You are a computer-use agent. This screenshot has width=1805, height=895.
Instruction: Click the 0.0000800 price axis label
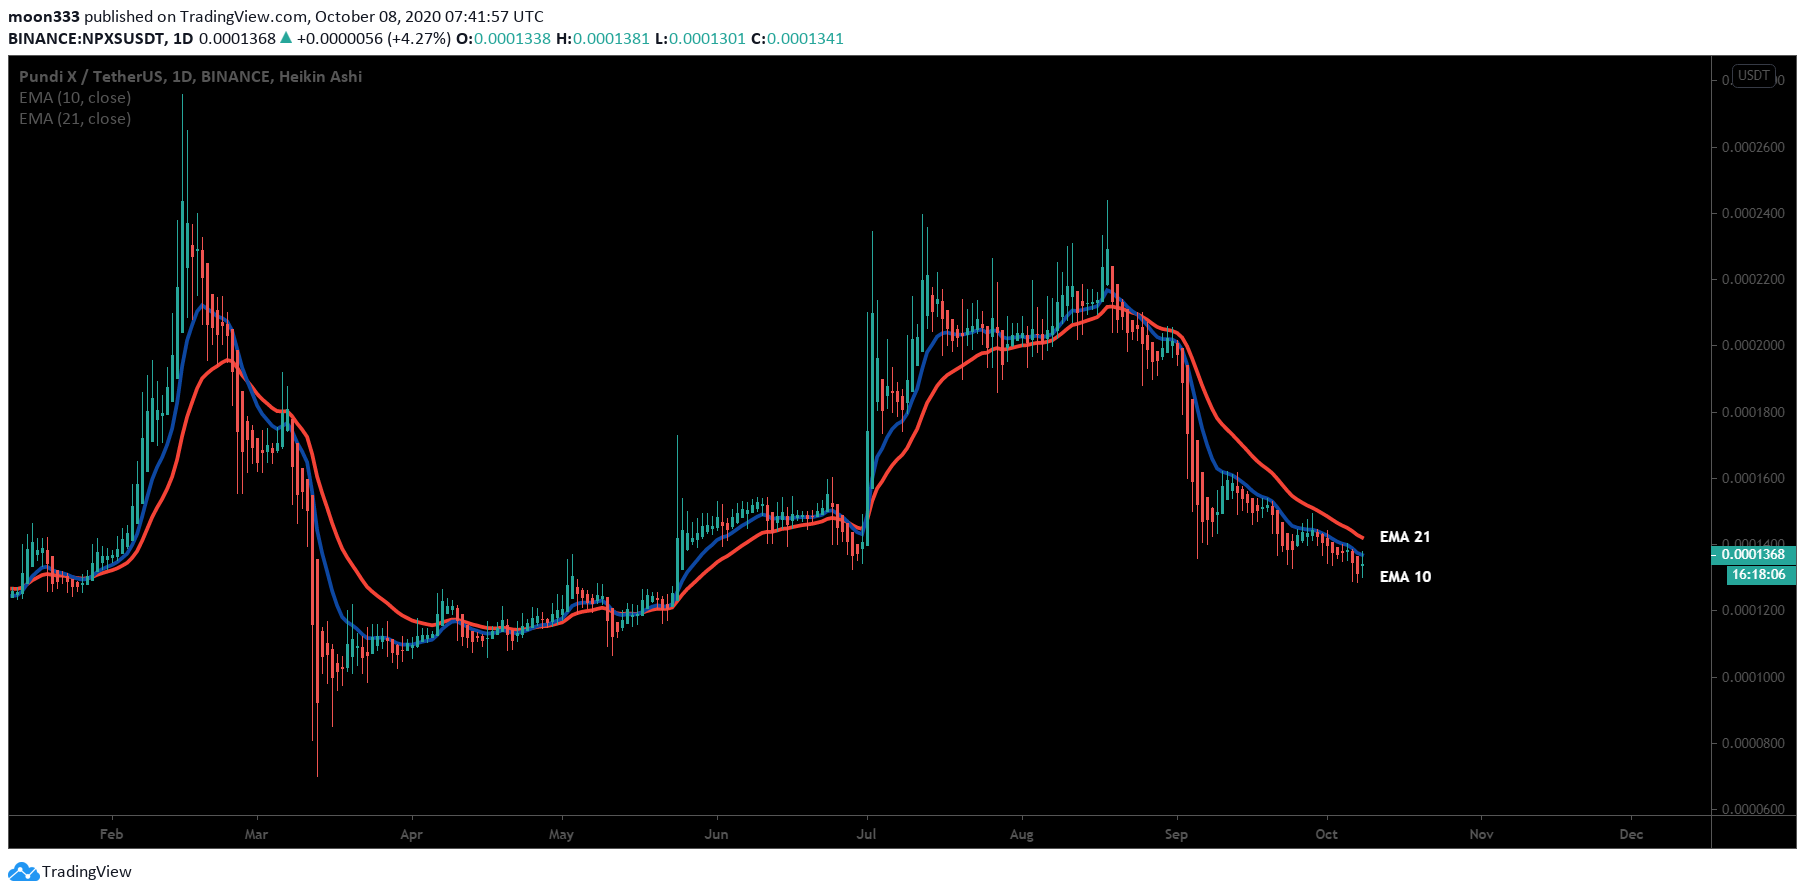[1753, 743]
